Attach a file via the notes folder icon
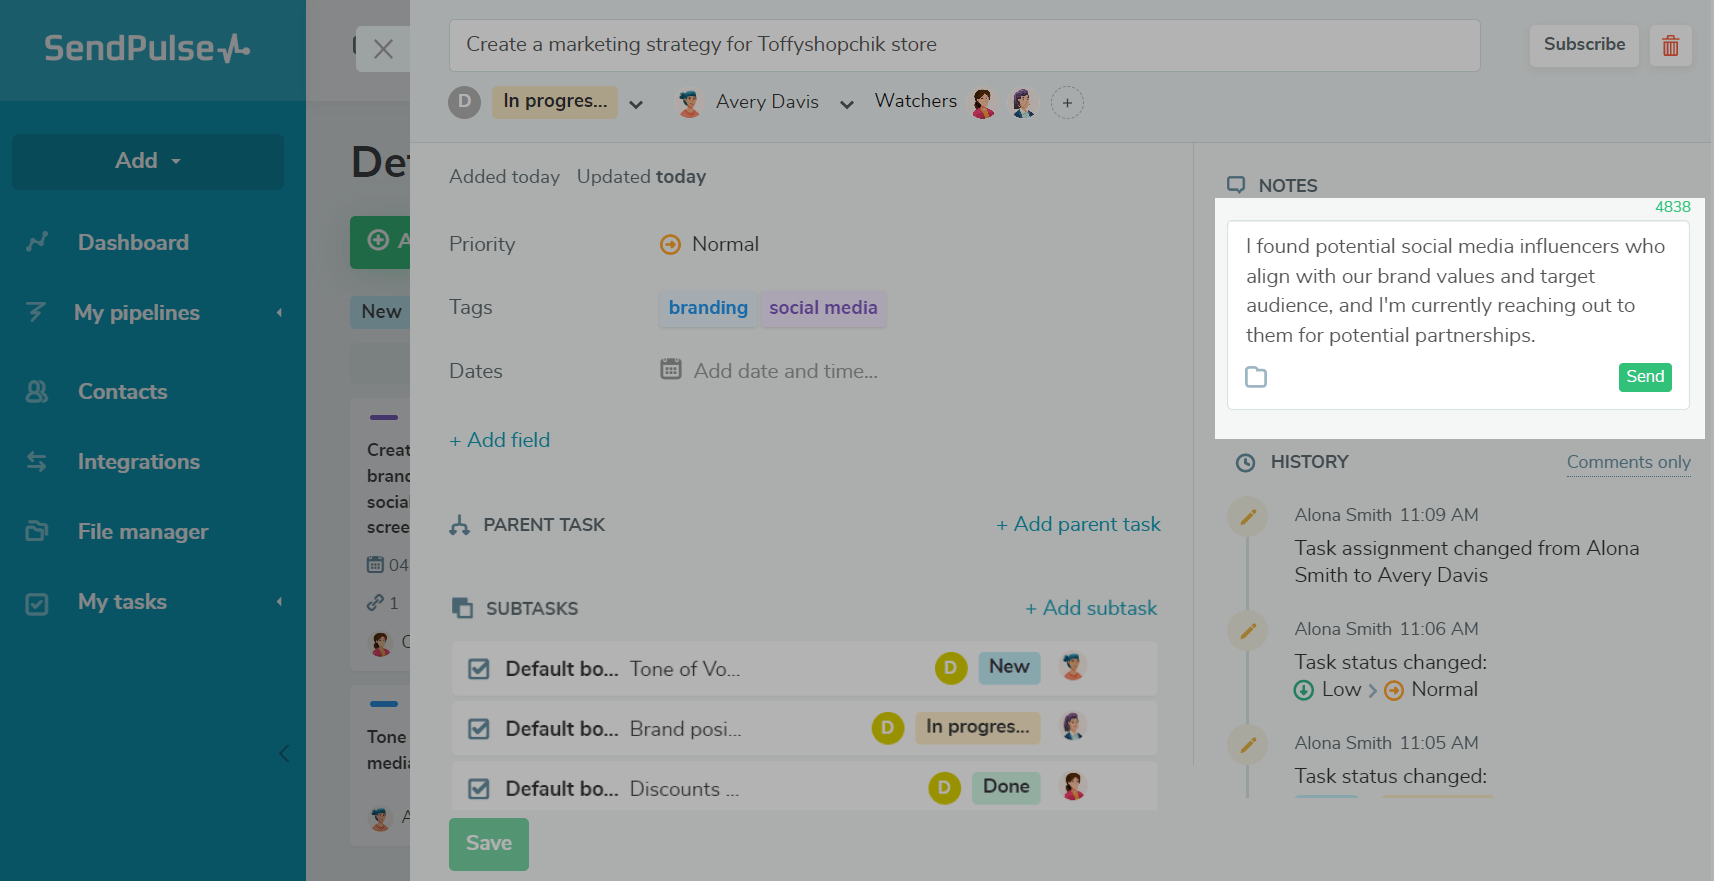 (1256, 377)
